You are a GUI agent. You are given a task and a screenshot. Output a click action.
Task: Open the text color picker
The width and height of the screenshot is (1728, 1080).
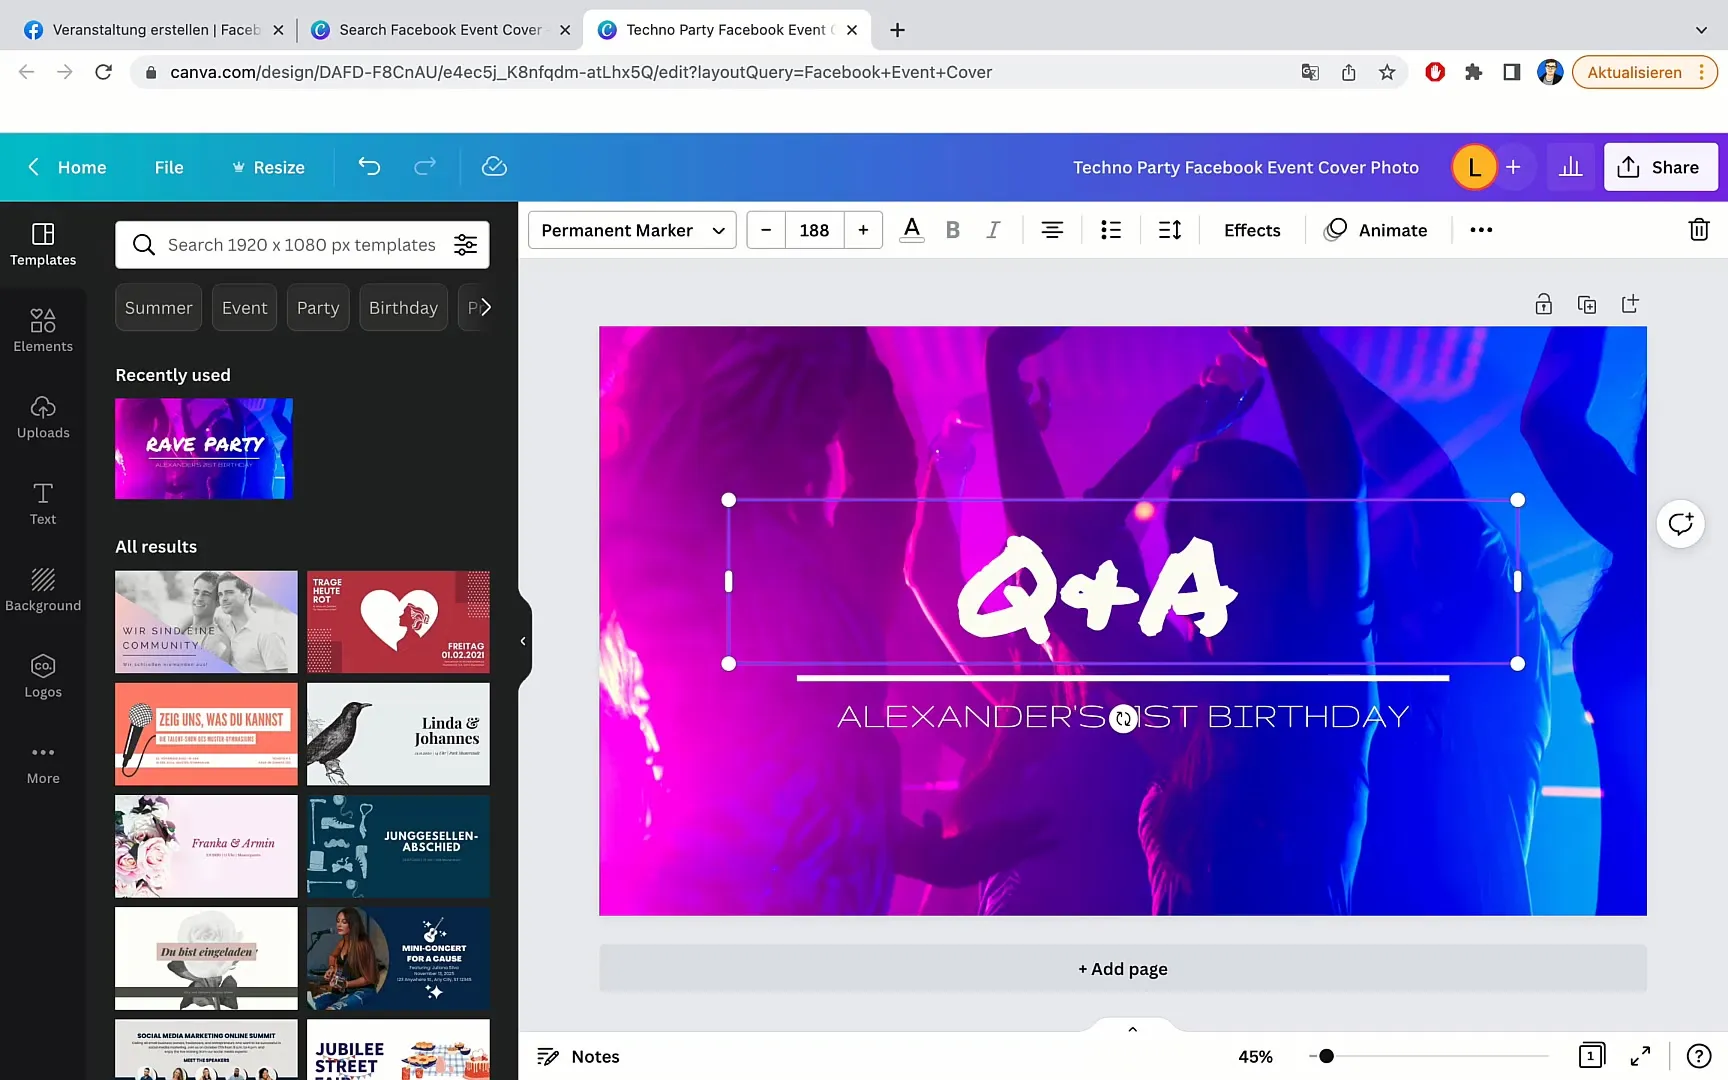911,230
